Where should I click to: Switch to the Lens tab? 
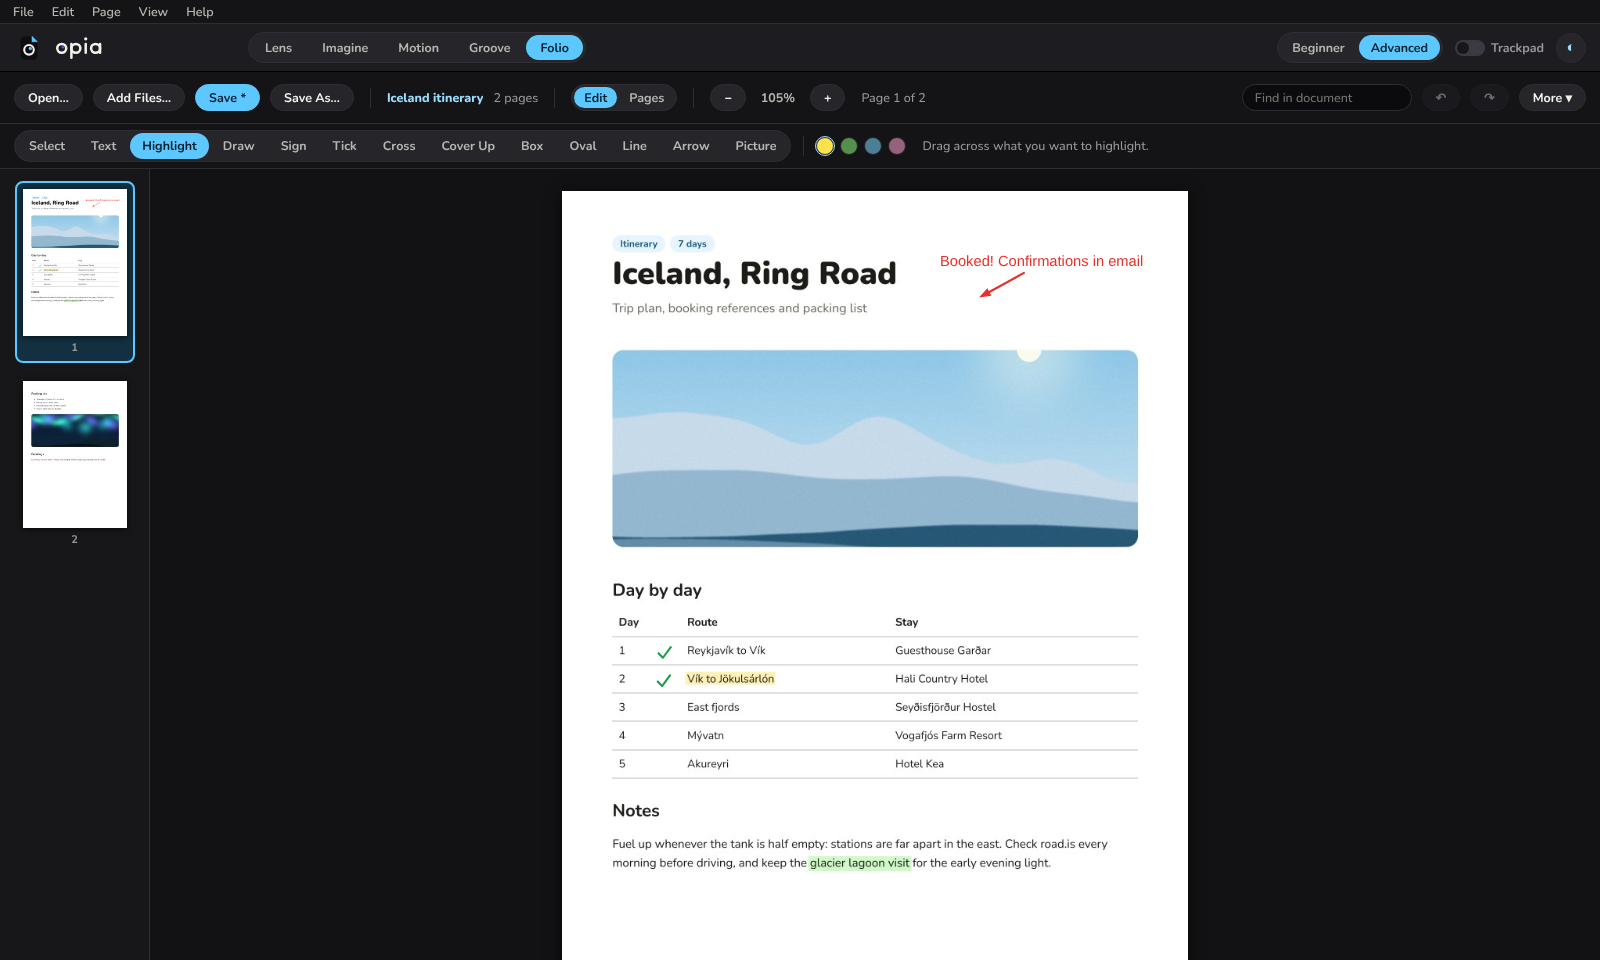(x=278, y=48)
